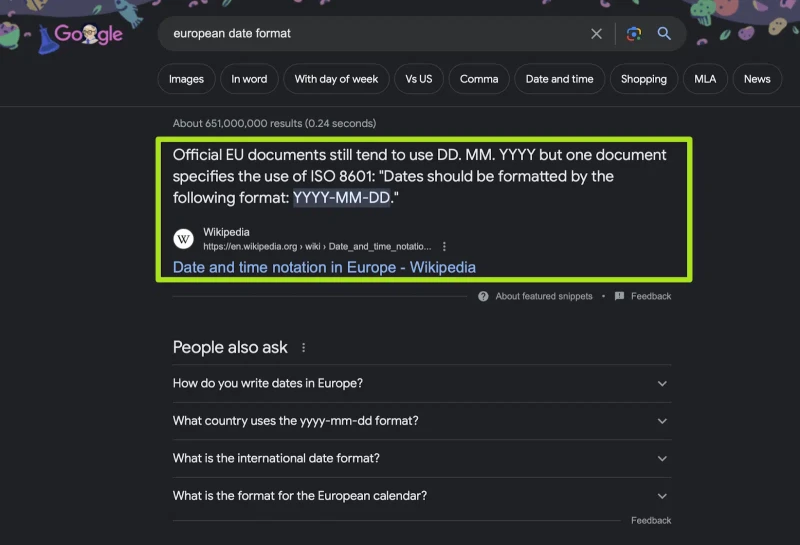Click the magnifying glass search icon

(664, 34)
